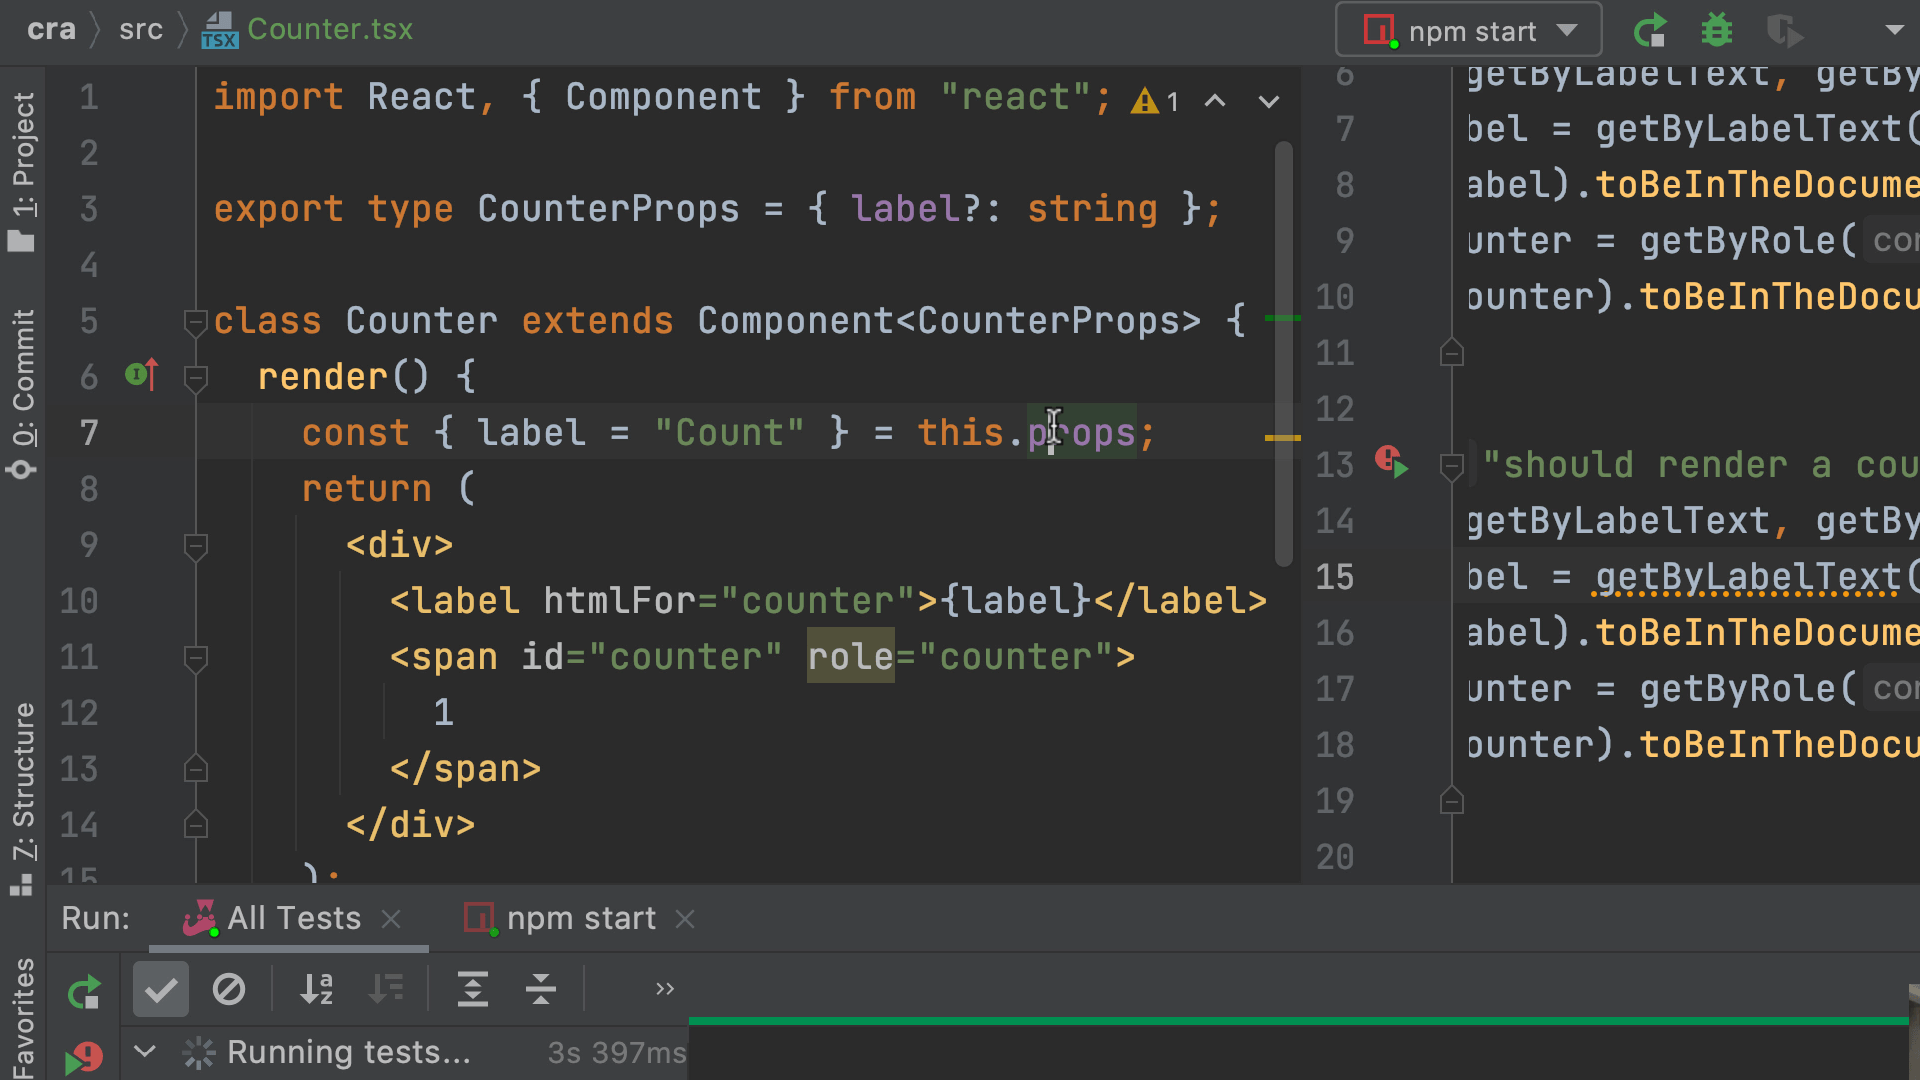Click Expand All in test toolbar
This screenshot has width=1920, height=1080.
[473, 990]
